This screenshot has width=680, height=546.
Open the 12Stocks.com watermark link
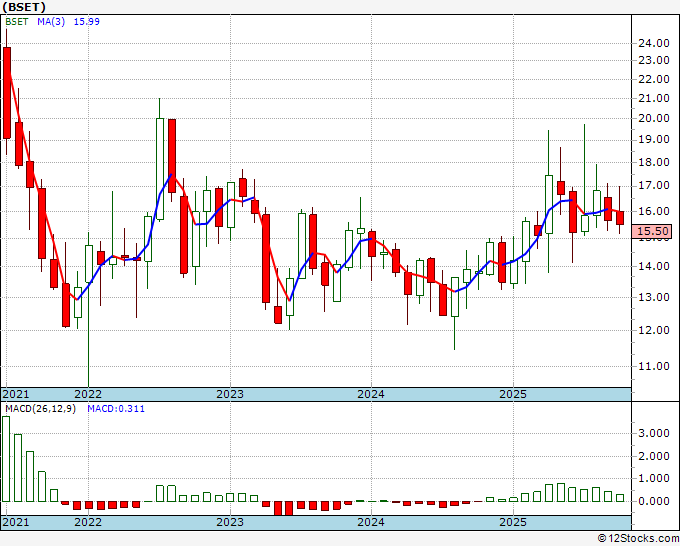click(x=637, y=539)
